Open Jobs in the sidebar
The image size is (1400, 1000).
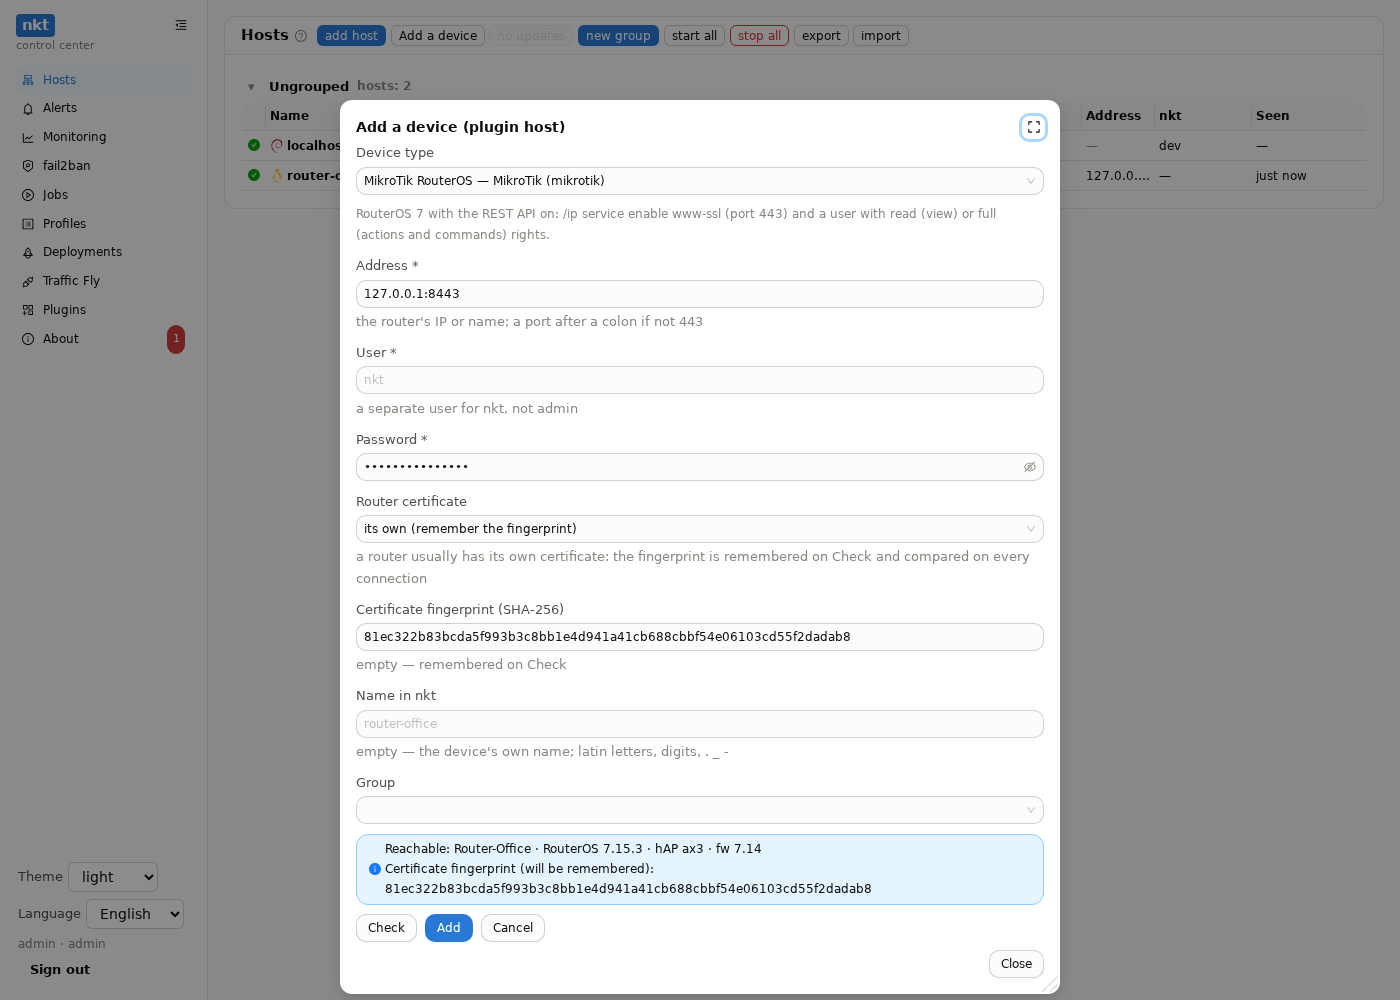click(103, 195)
